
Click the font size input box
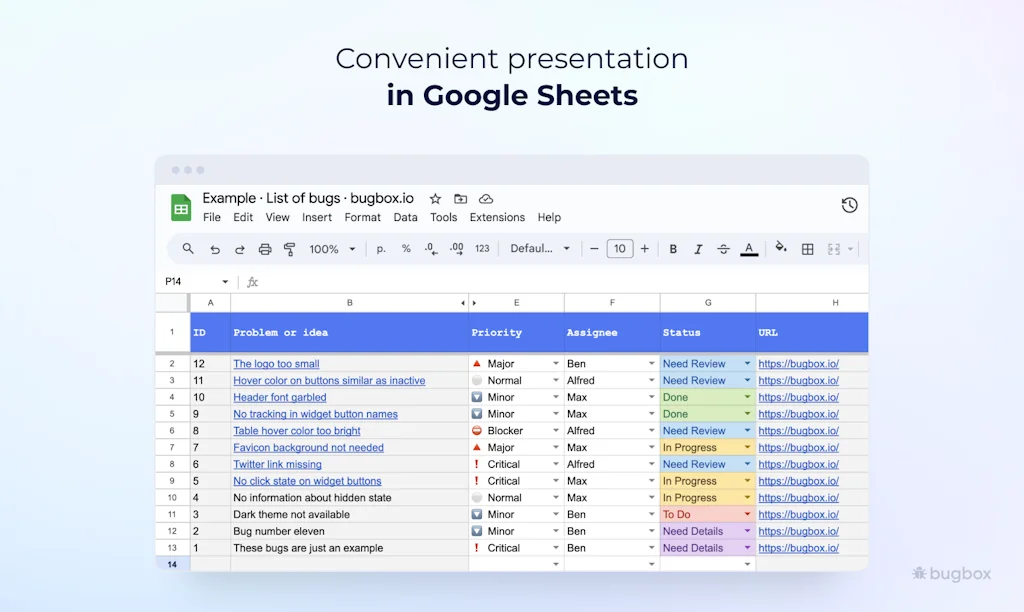[620, 249]
